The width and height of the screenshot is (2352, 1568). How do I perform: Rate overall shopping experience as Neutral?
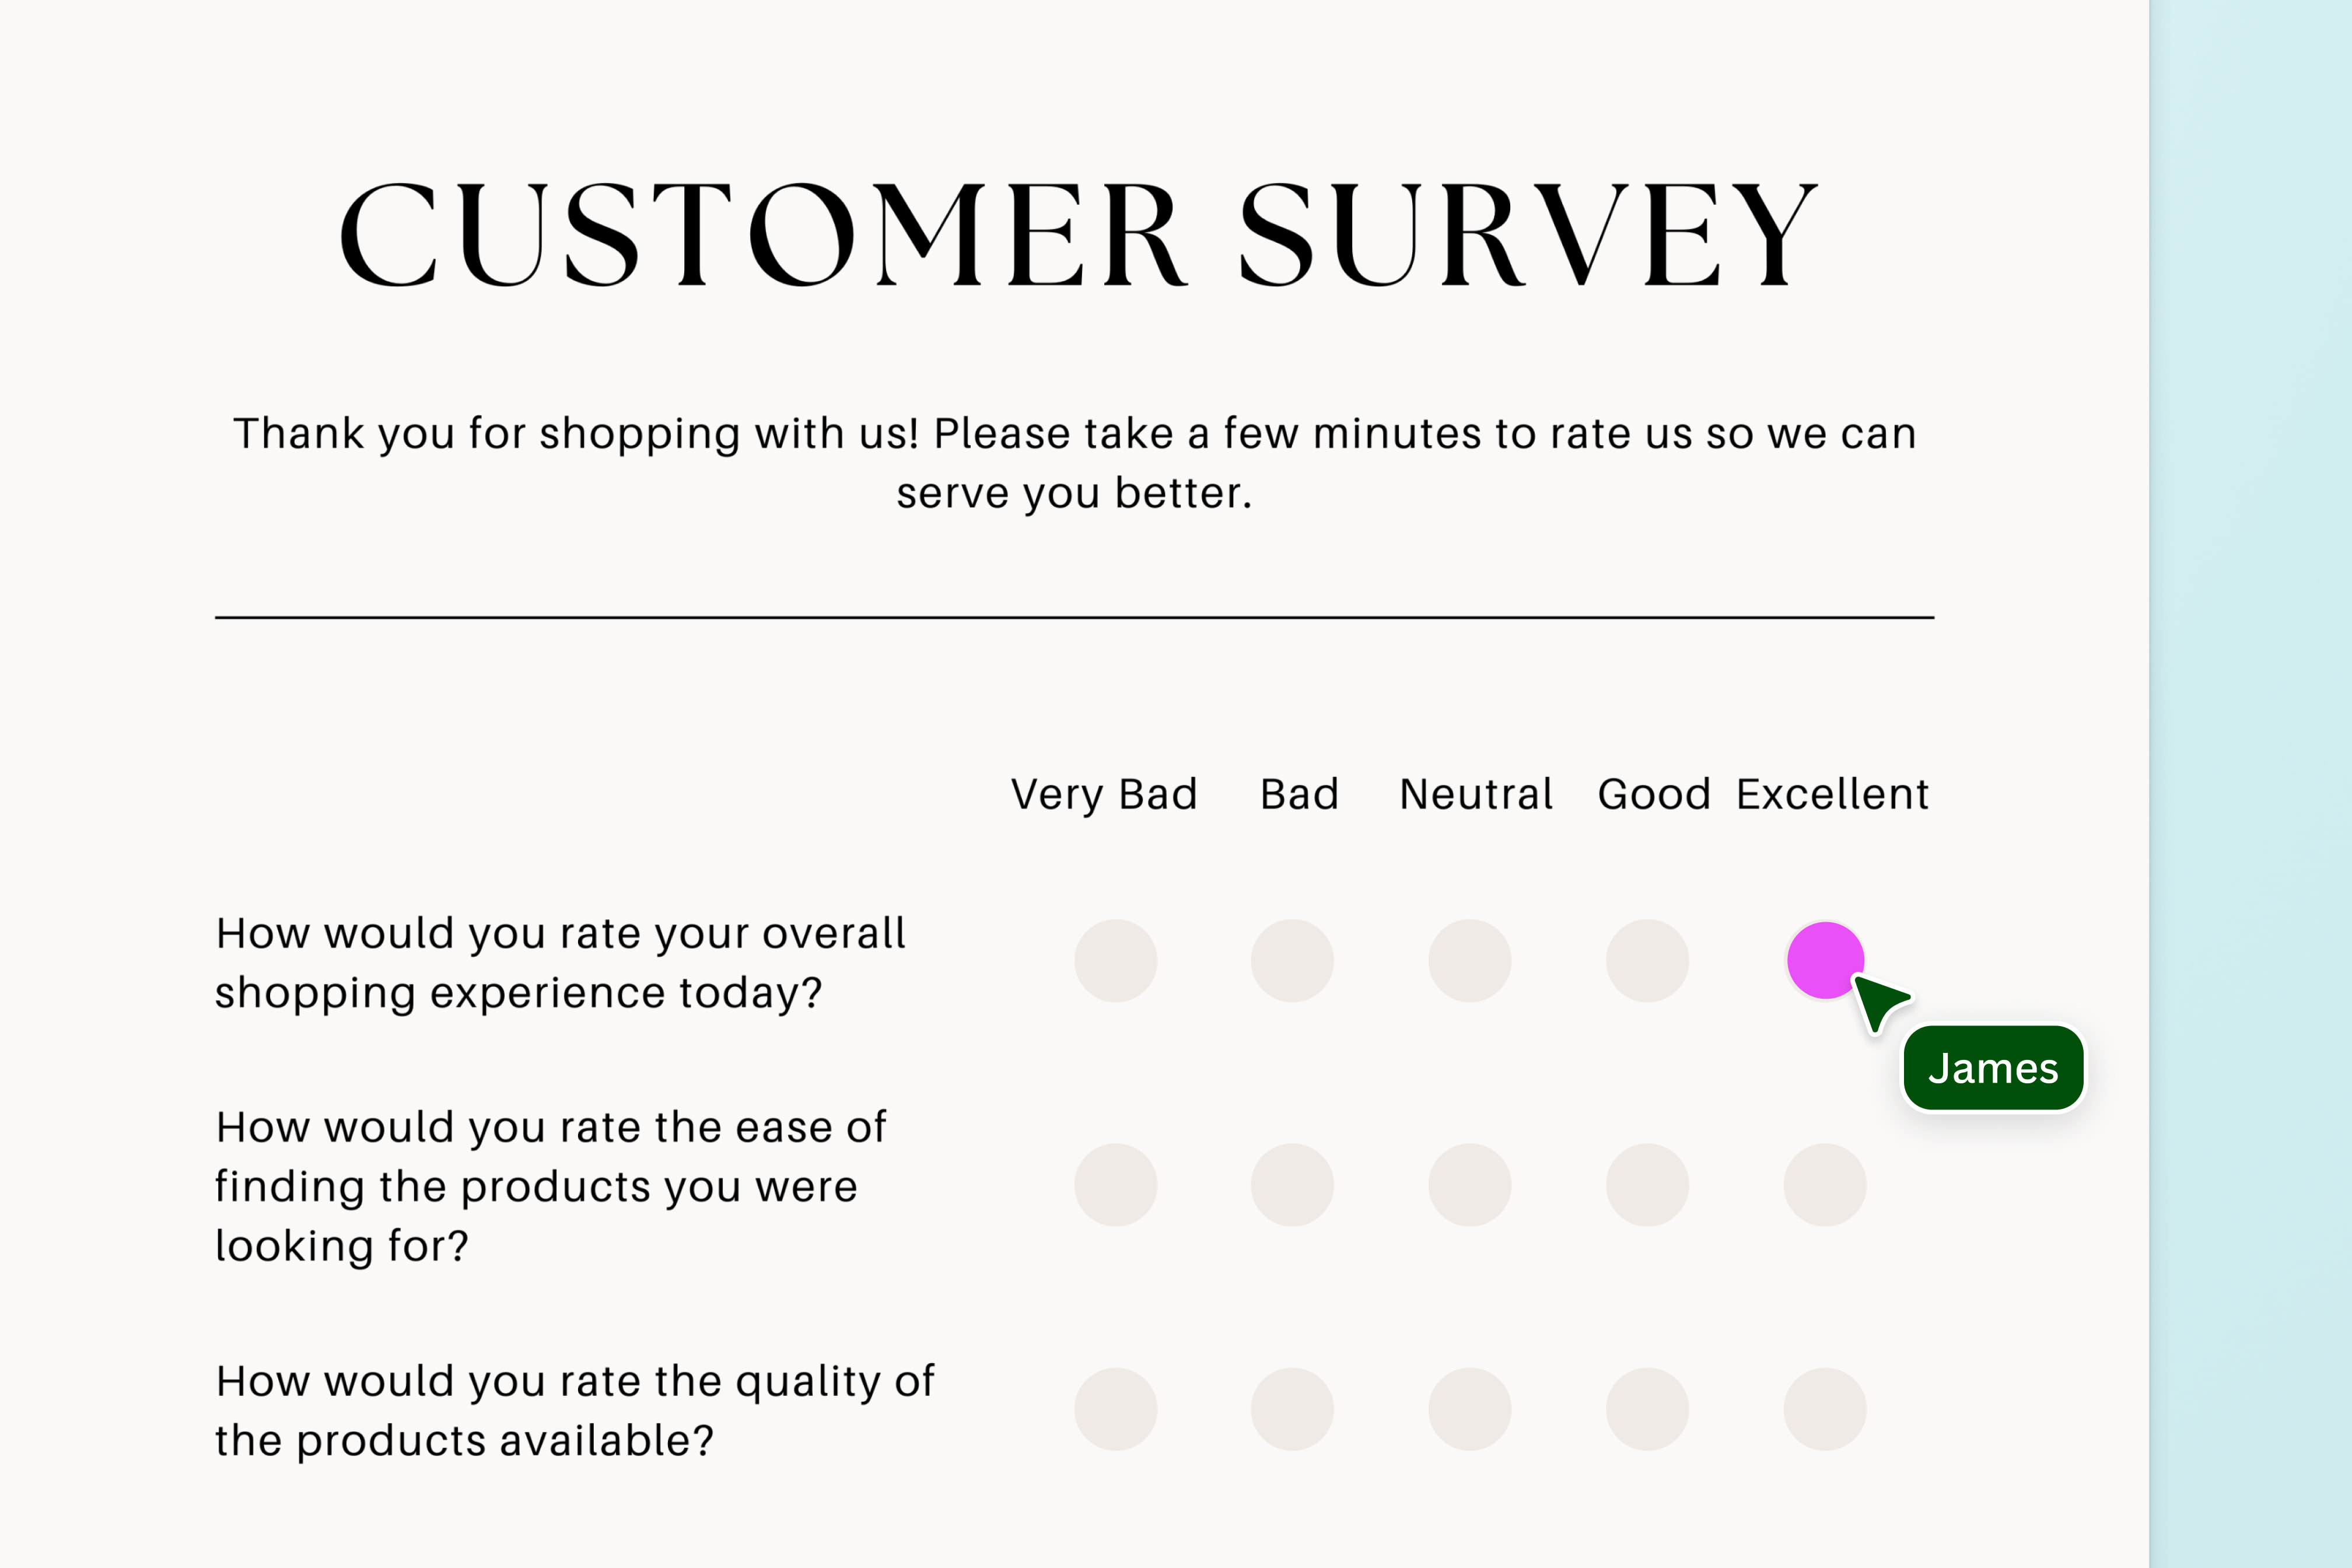click(x=1469, y=961)
